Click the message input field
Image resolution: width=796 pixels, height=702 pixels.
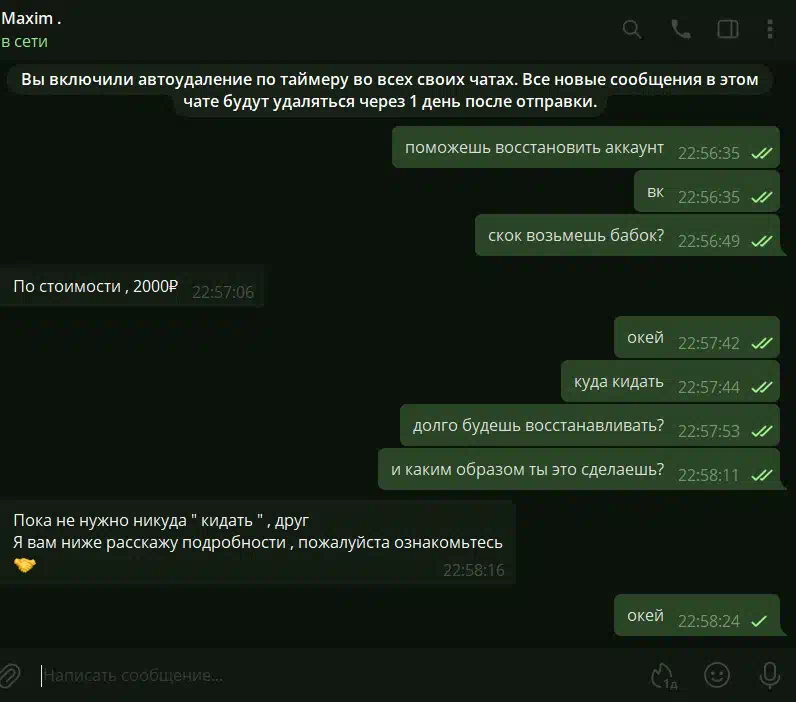click(335, 676)
